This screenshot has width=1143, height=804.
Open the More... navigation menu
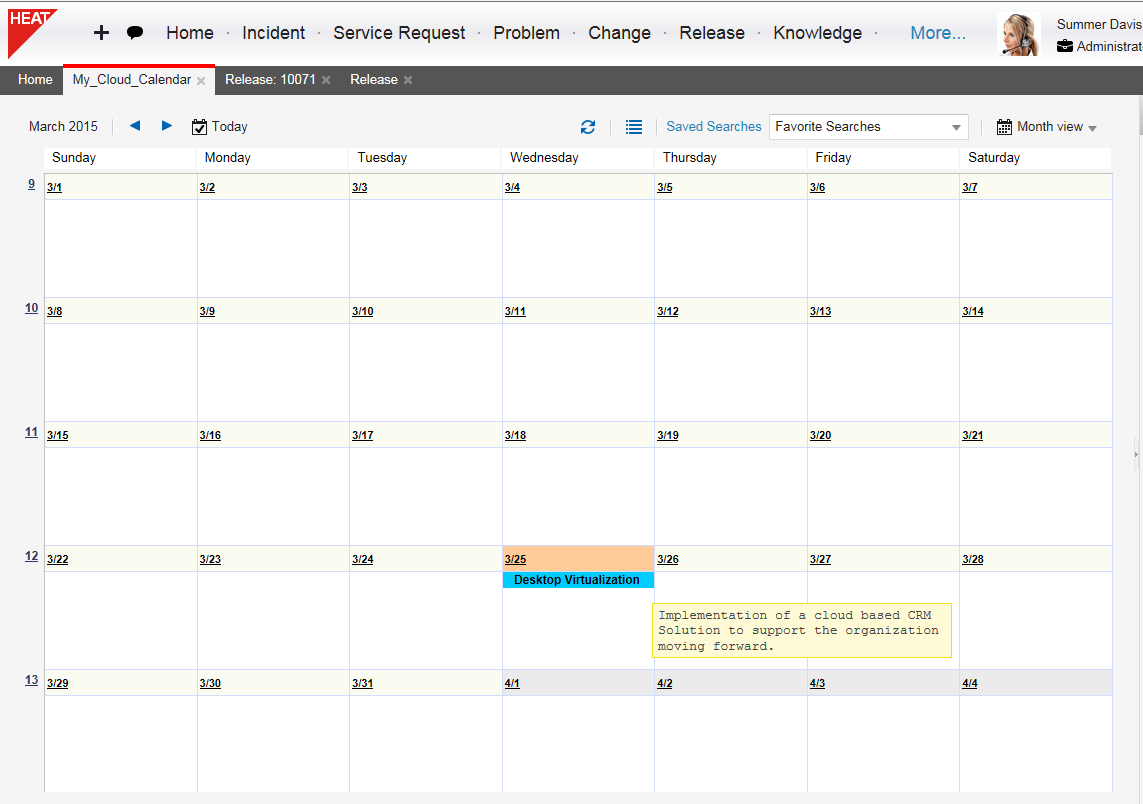coord(938,33)
